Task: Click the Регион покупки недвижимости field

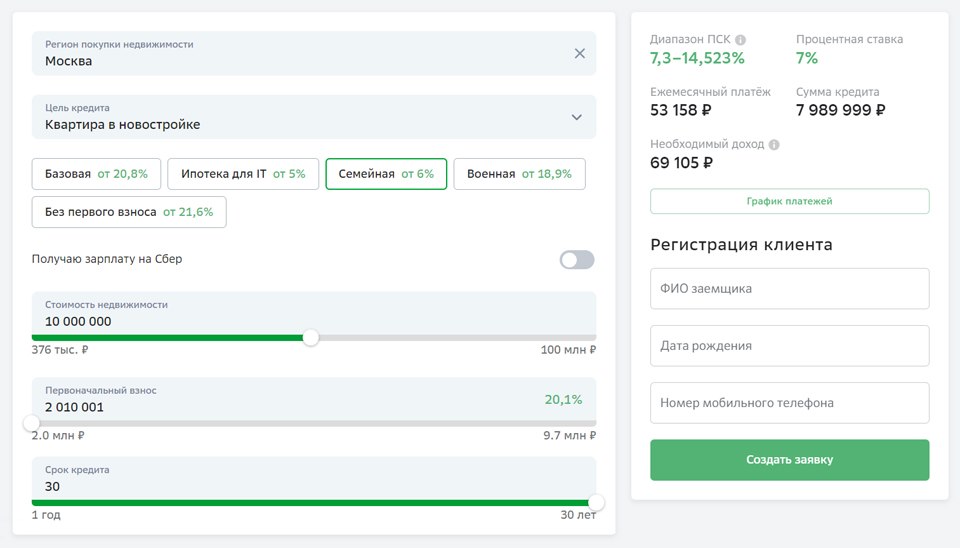Action: pos(300,60)
